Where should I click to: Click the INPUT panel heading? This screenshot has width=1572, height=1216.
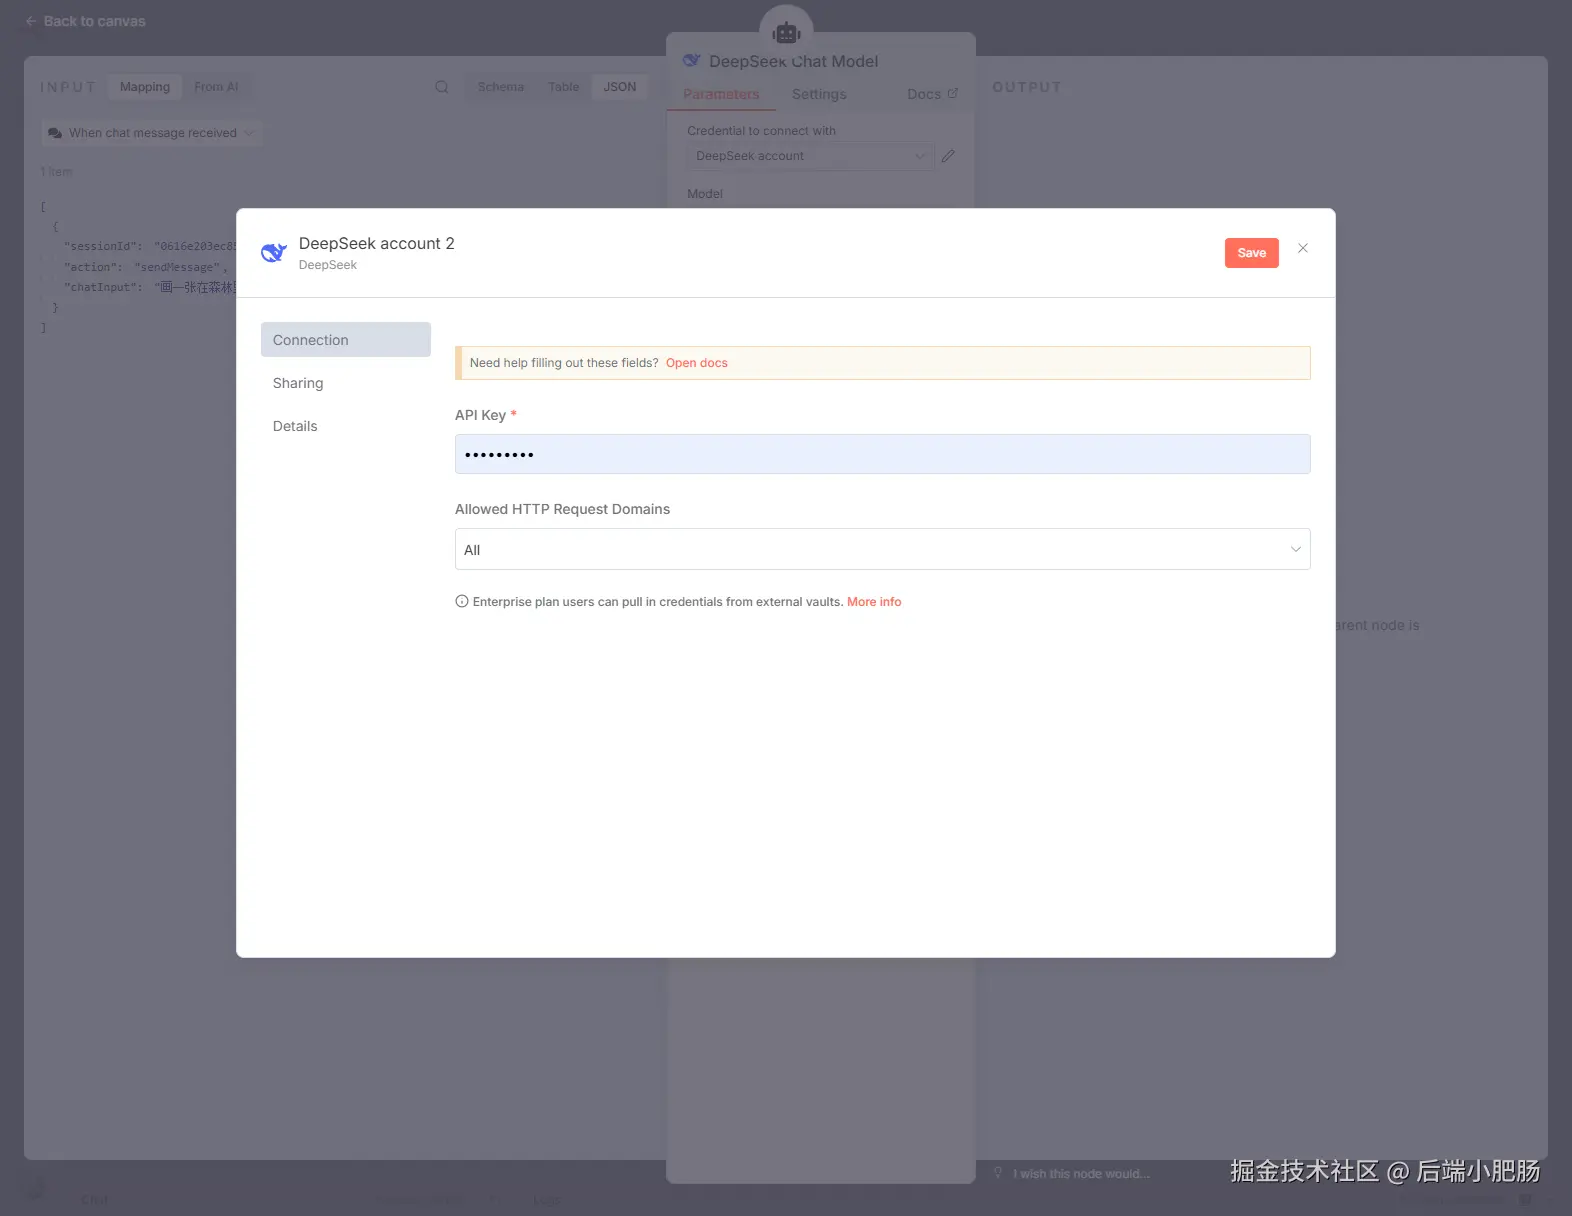[x=68, y=87]
